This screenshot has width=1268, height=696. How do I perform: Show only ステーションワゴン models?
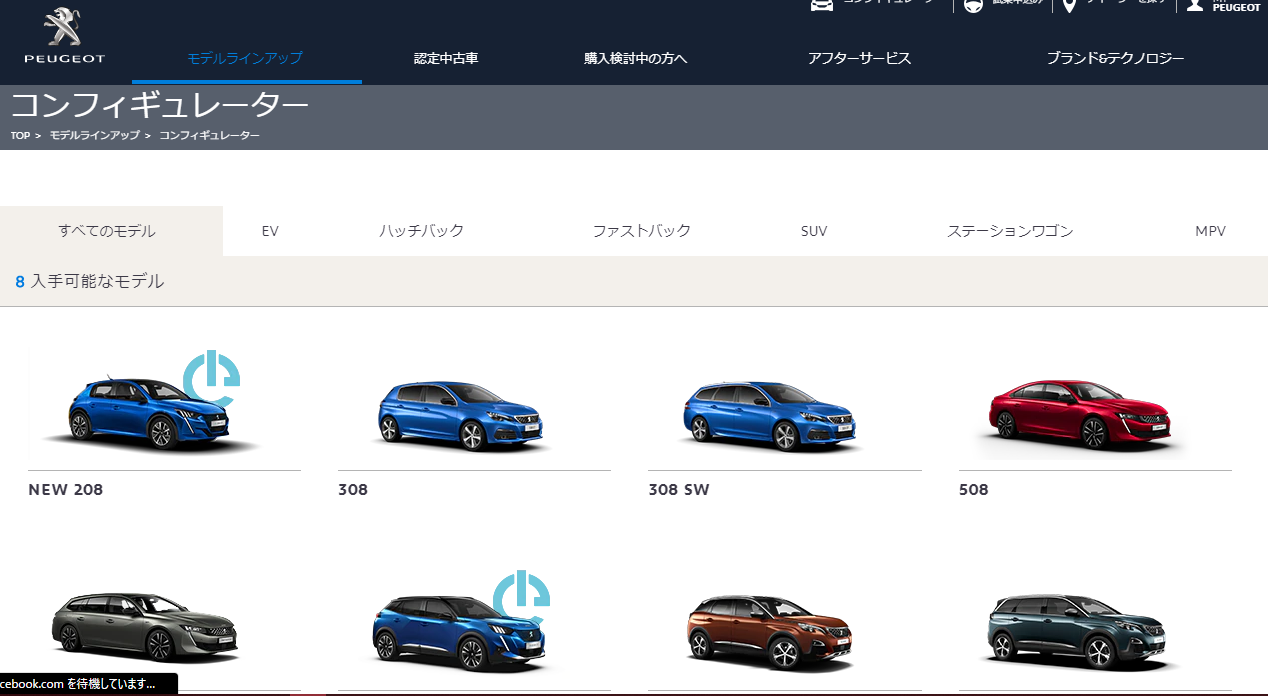[x=1010, y=230]
